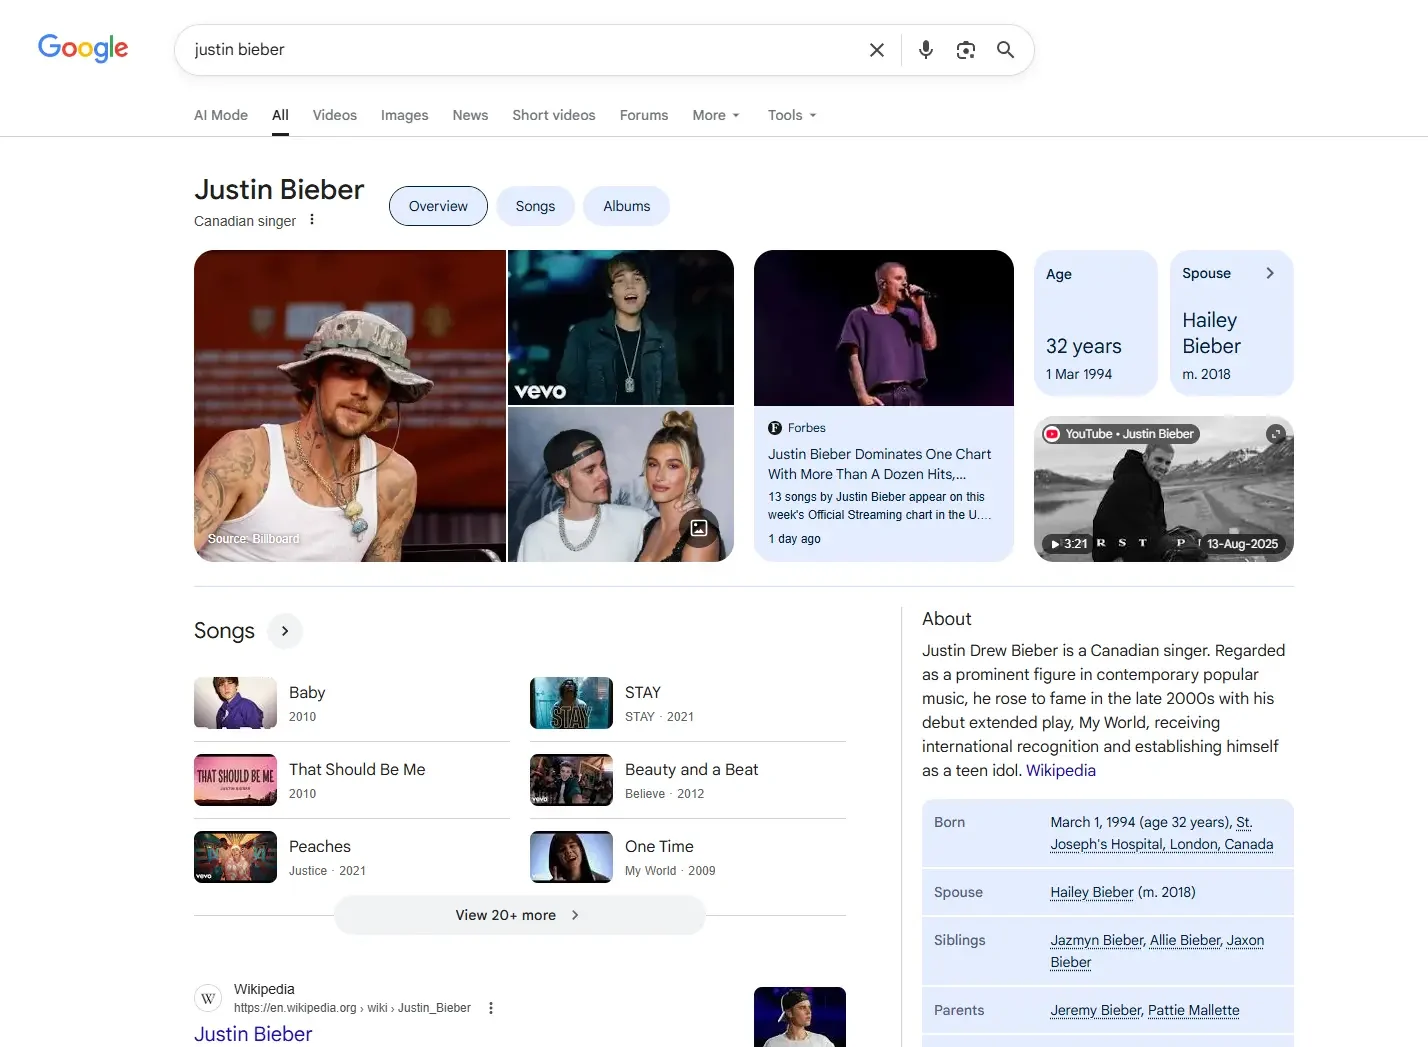Click the Google logo
Viewport: 1428px width, 1047px height.
pyautogui.click(x=83, y=48)
